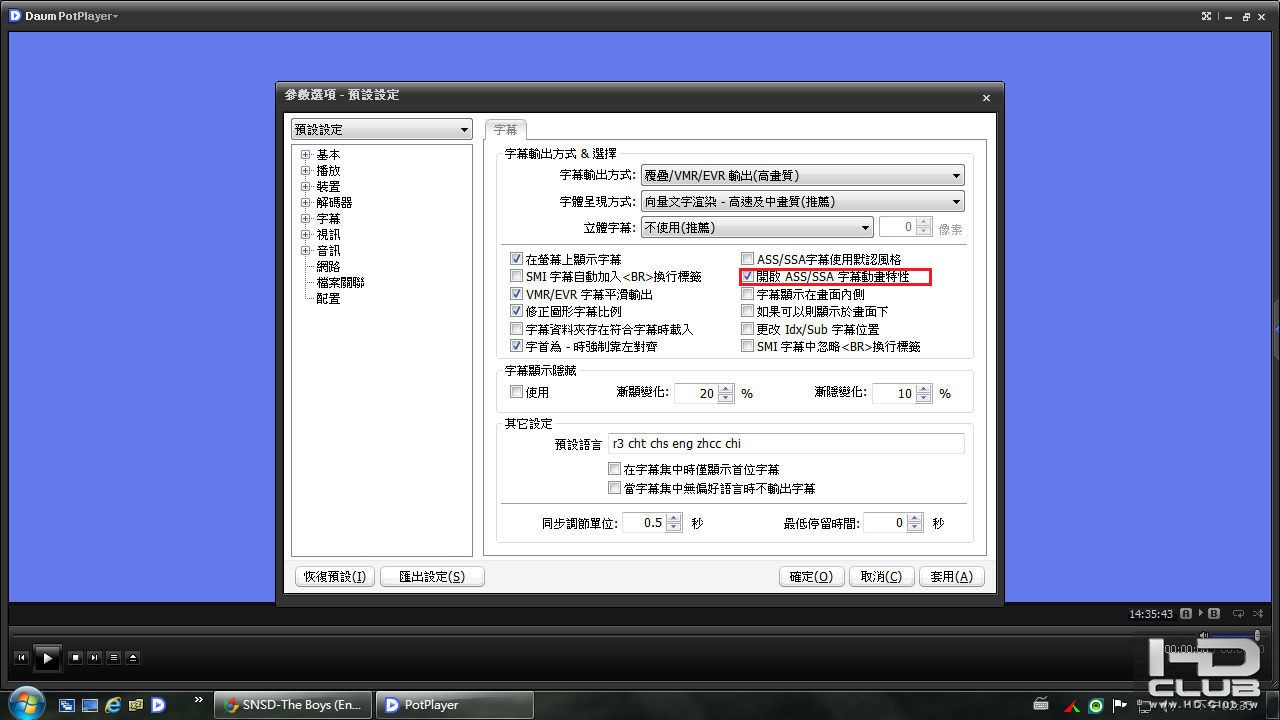Click the next track button

(94, 657)
